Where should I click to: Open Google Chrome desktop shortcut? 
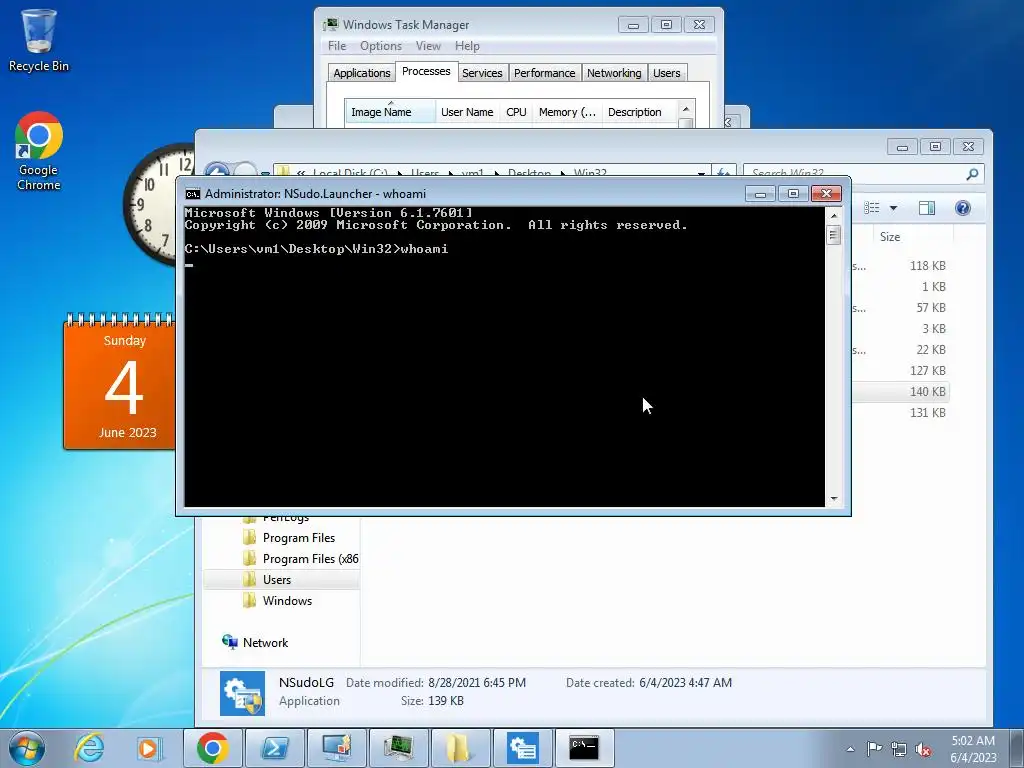pyautogui.click(x=39, y=152)
